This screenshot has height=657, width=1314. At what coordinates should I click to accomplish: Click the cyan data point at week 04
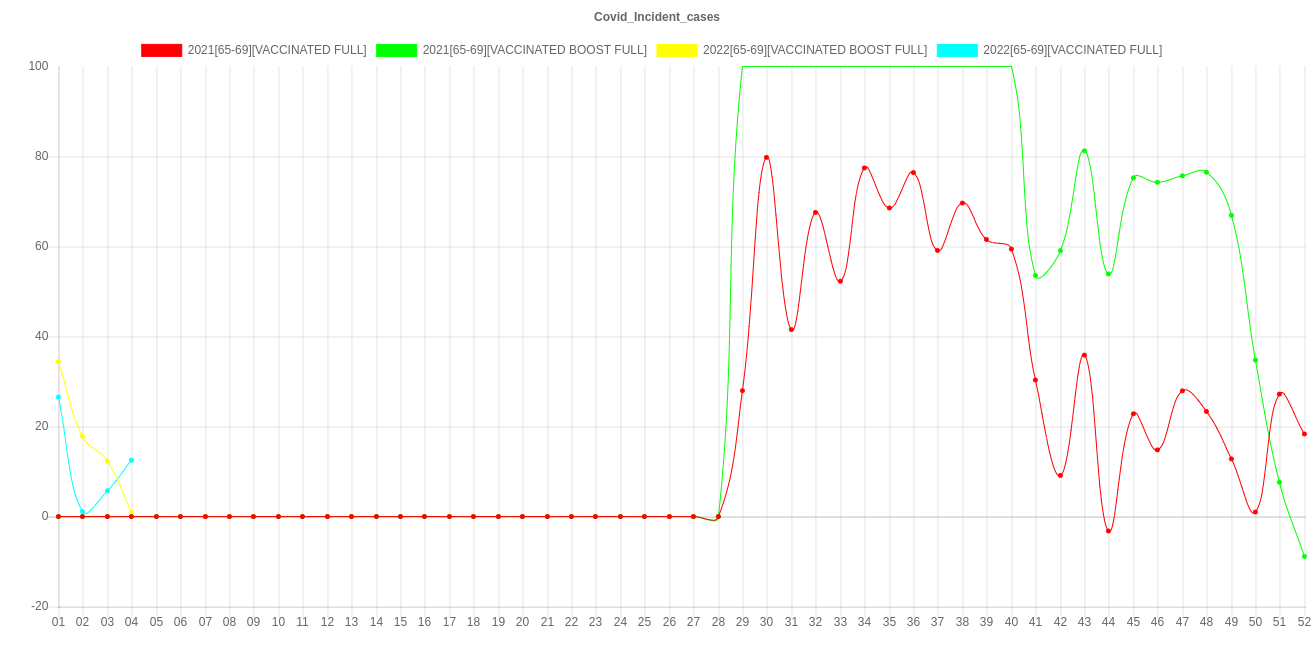tap(131, 460)
